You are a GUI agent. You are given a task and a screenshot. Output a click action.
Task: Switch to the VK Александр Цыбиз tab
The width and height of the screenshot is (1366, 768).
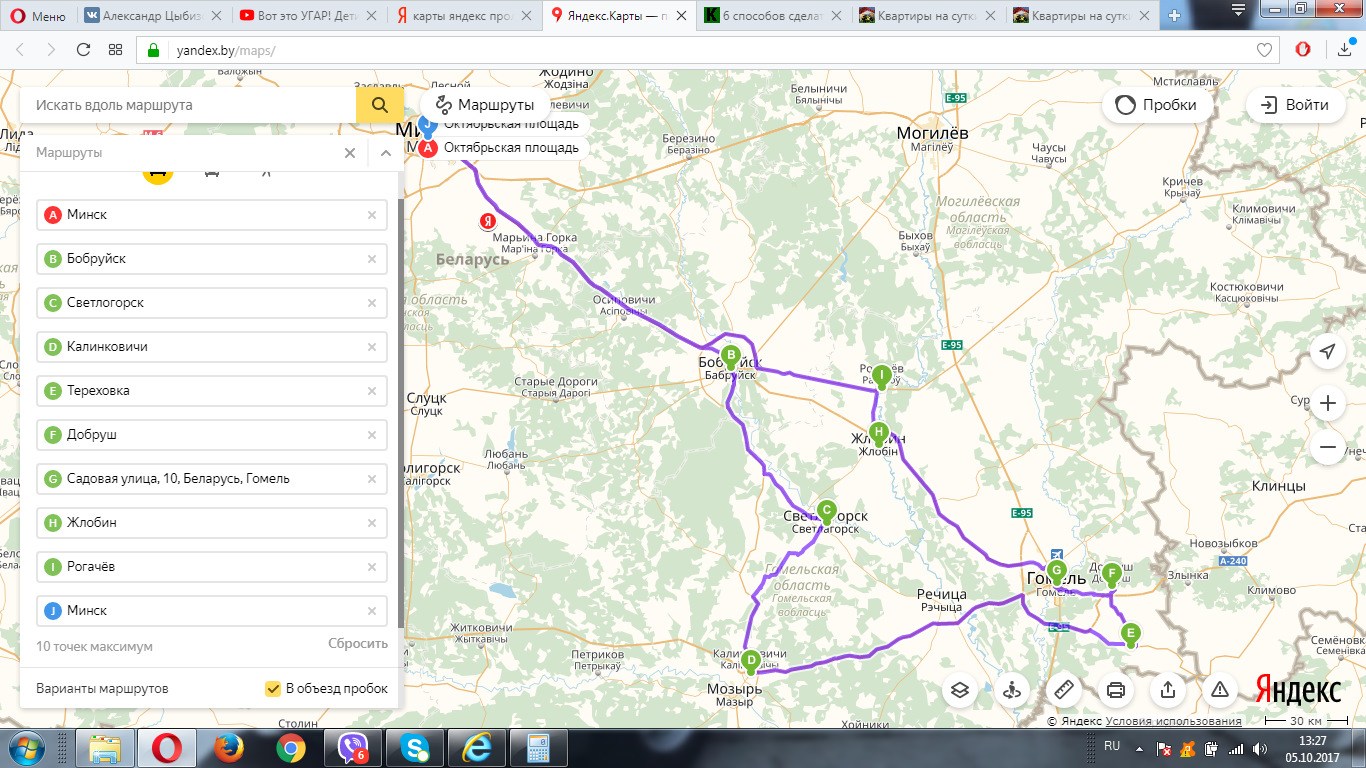[154, 16]
